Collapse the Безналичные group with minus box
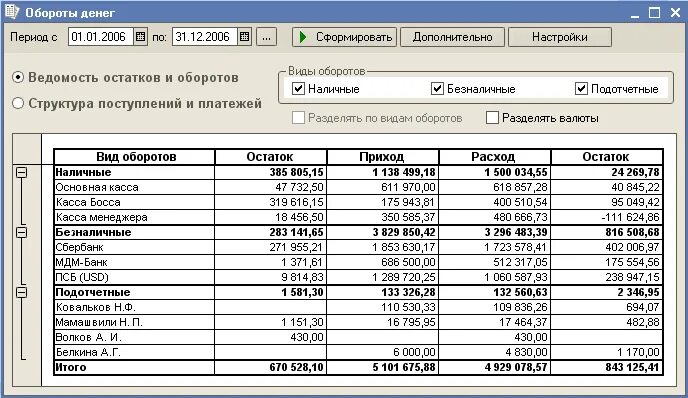This screenshot has width=688, height=398. tap(22, 232)
